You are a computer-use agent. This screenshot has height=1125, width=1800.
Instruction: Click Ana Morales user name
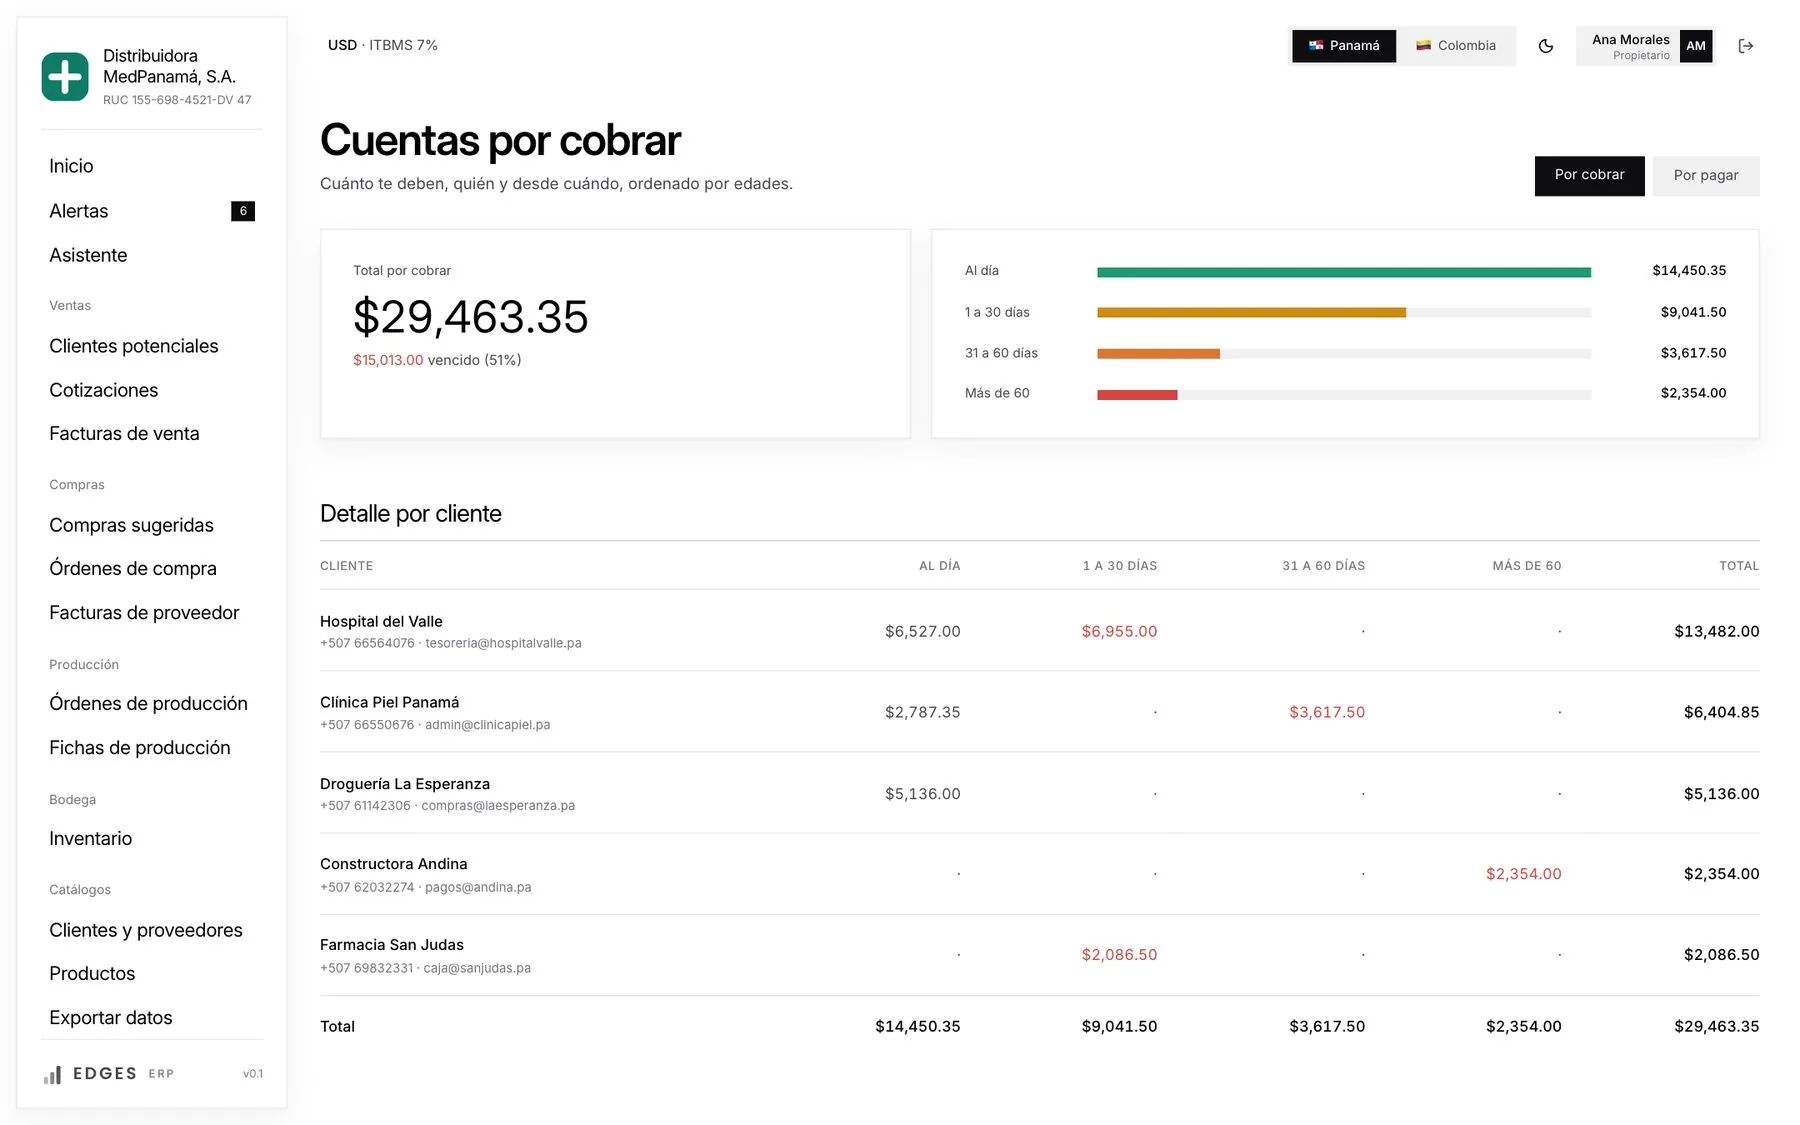tap(1630, 40)
